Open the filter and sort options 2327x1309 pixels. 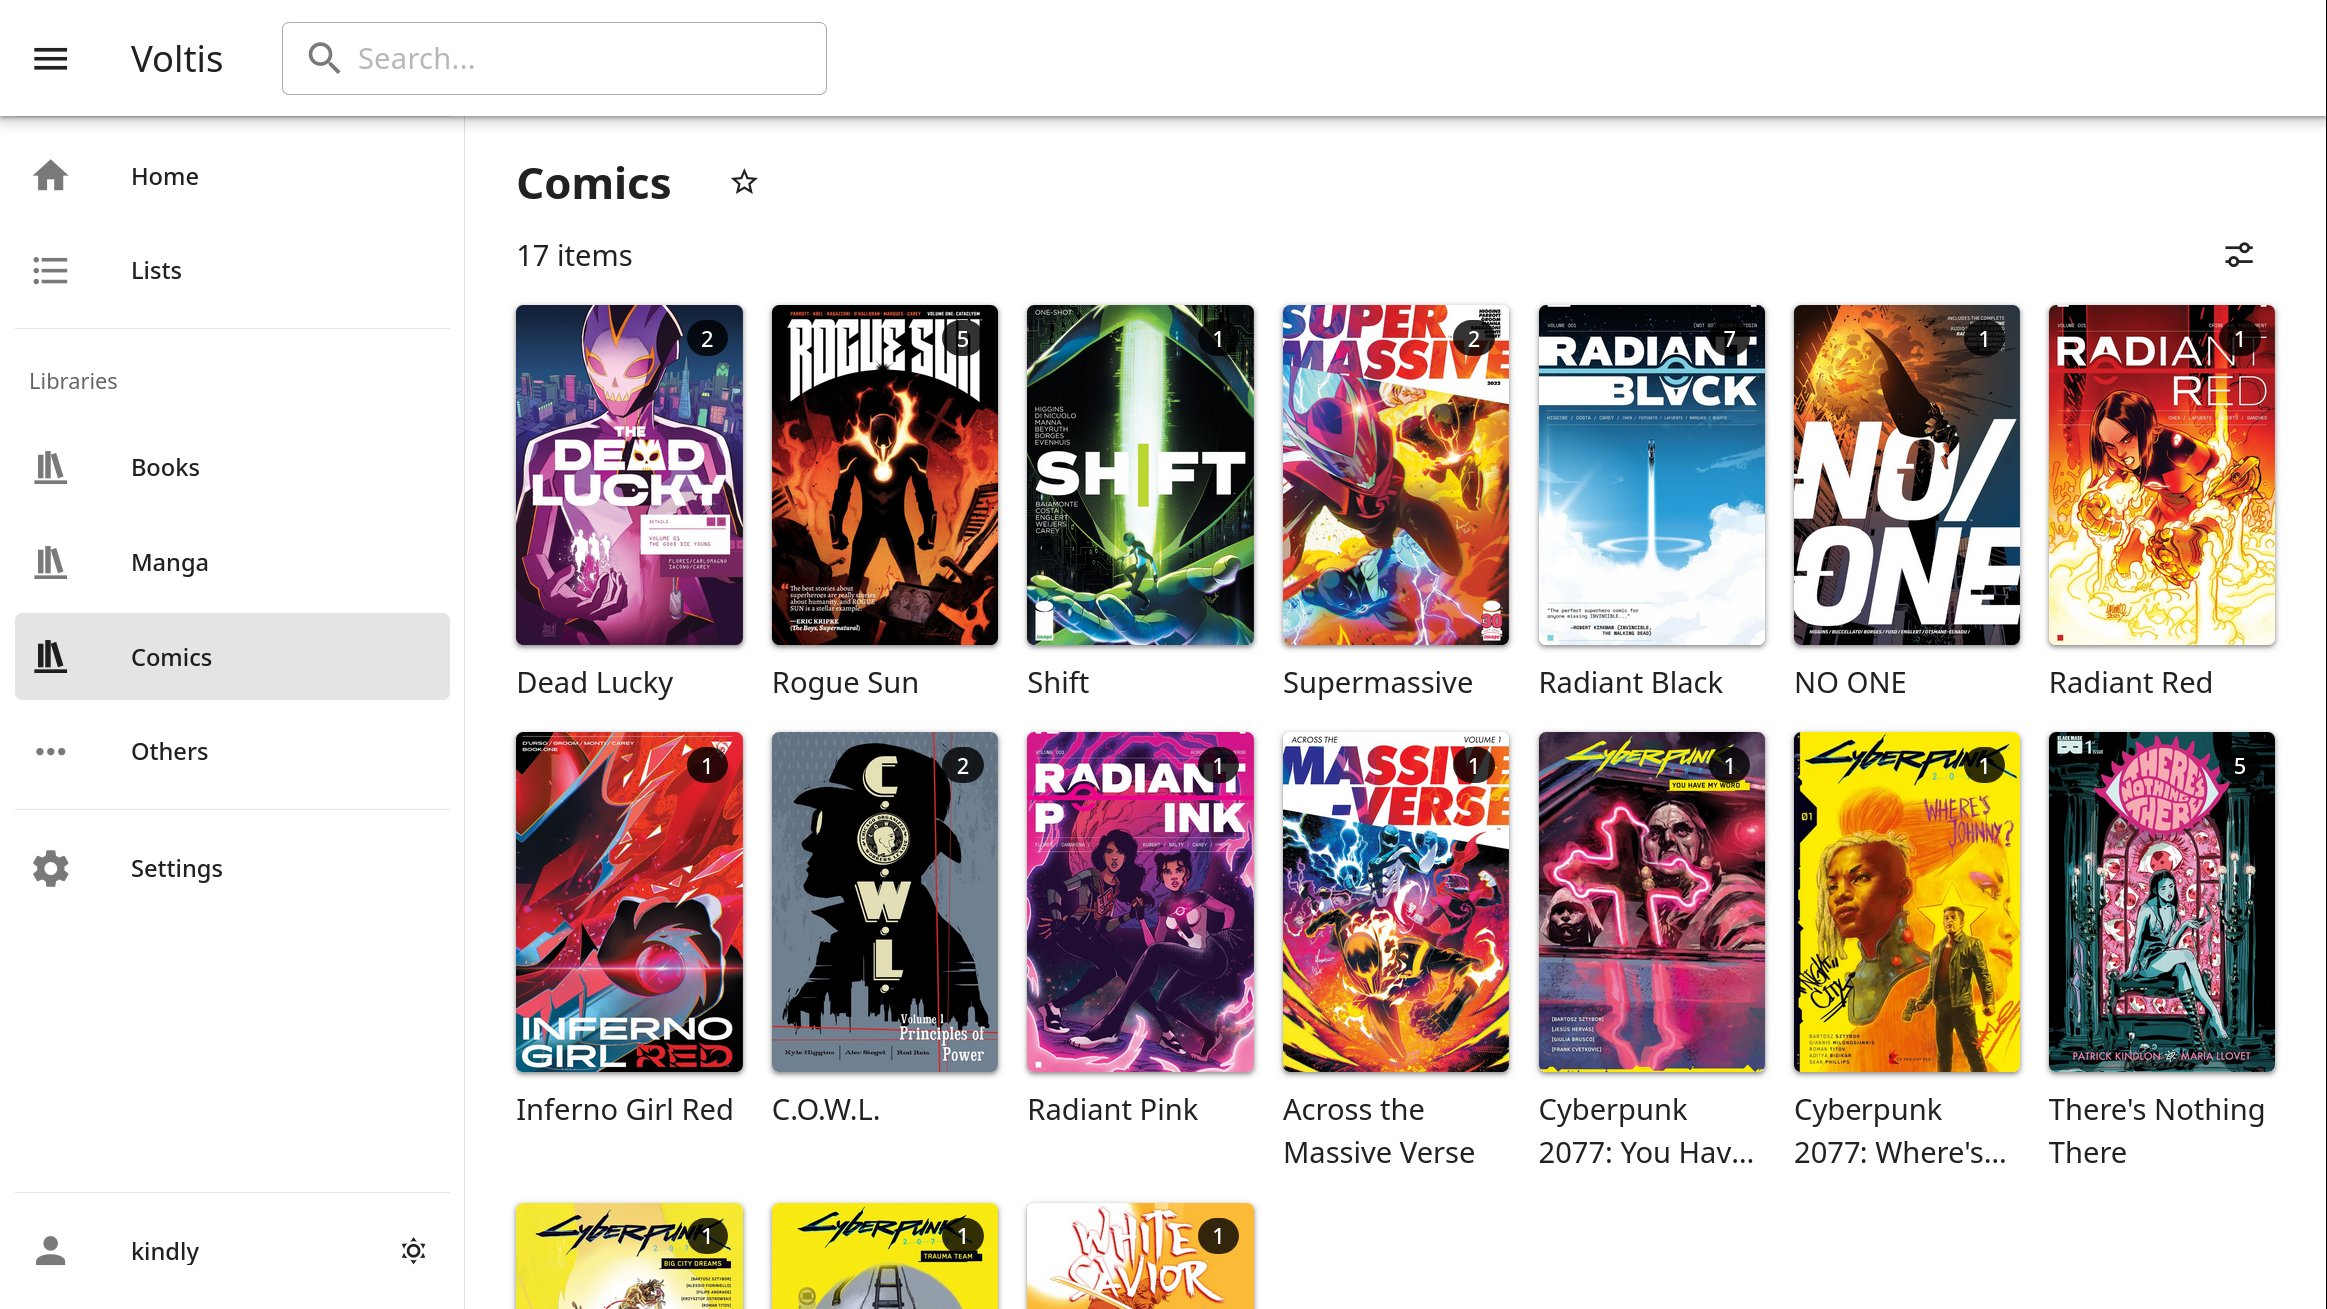(x=2238, y=255)
